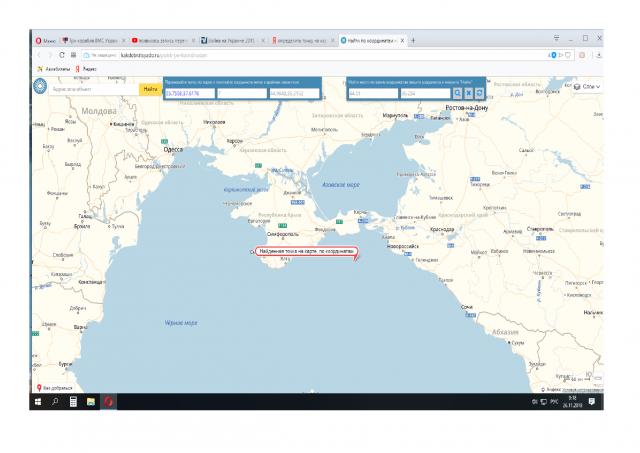
Task: Click the close X icon in the coordinates panel
Action: coord(467,93)
